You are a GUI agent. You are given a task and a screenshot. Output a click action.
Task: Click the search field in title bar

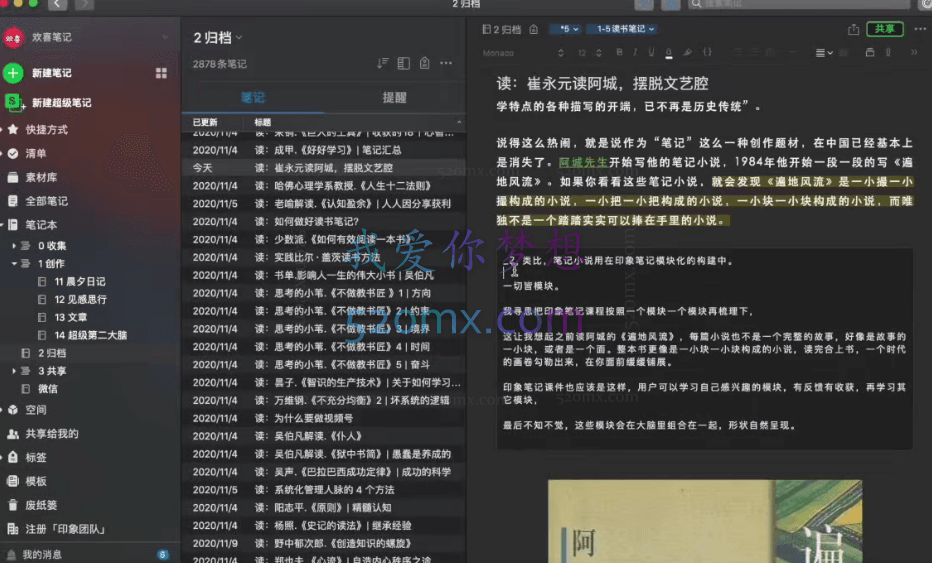[x=799, y=5]
